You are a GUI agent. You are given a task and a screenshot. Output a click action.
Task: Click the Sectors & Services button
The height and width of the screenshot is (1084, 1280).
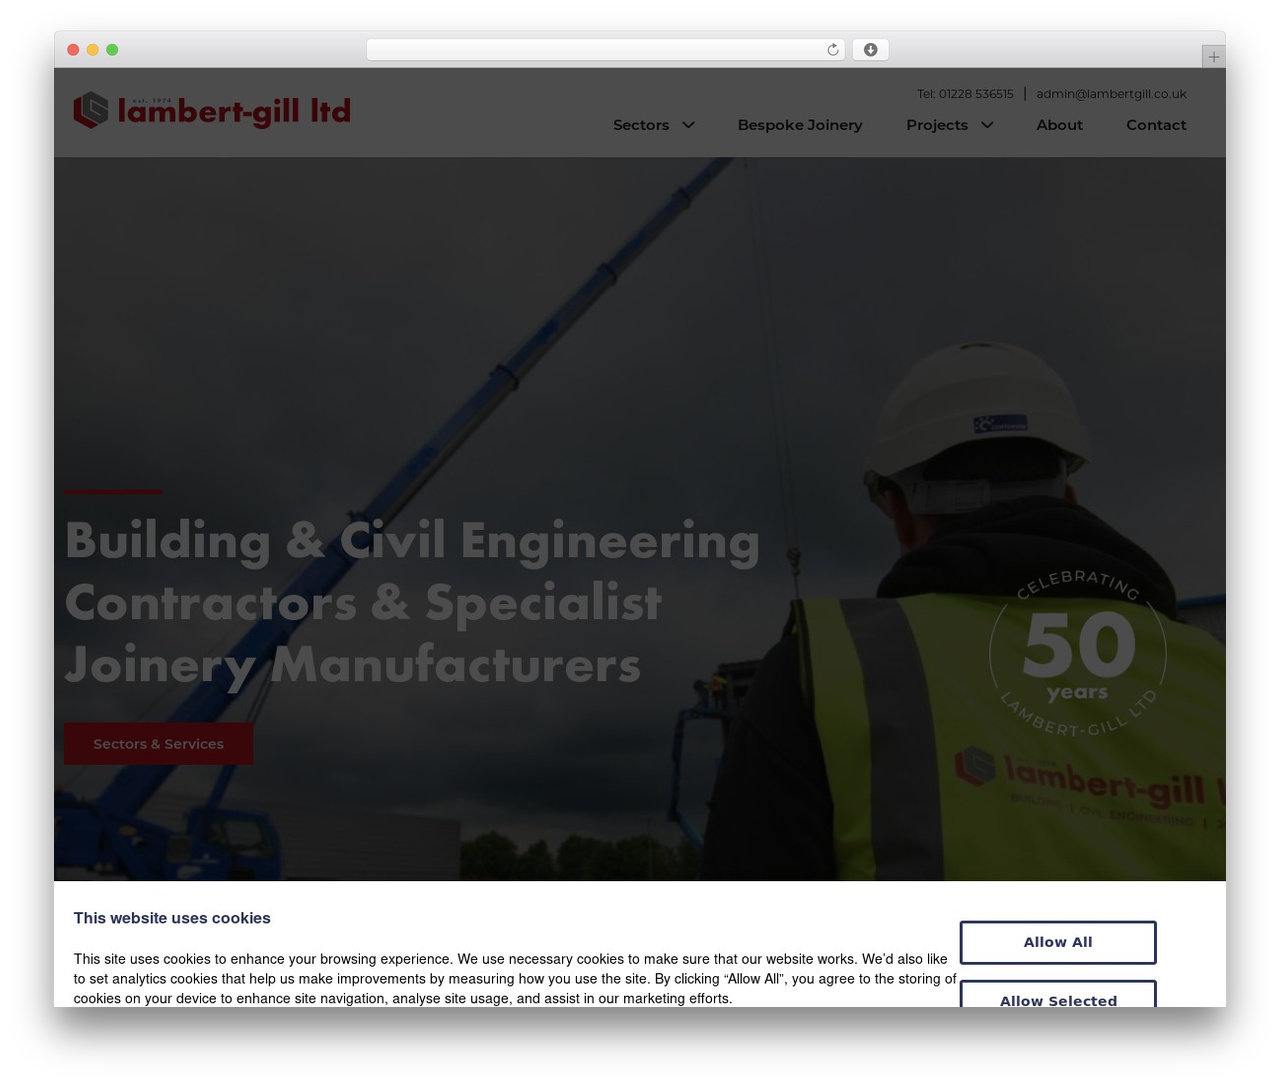click(158, 744)
